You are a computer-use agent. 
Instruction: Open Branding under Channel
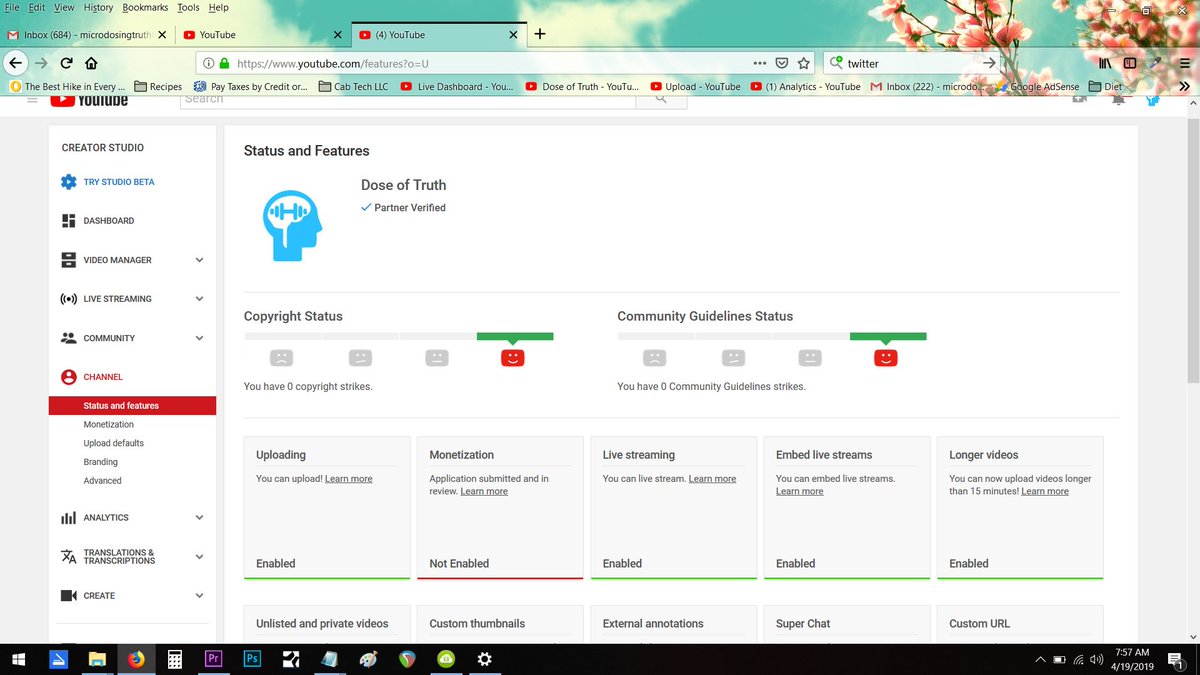tap(100, 462)
